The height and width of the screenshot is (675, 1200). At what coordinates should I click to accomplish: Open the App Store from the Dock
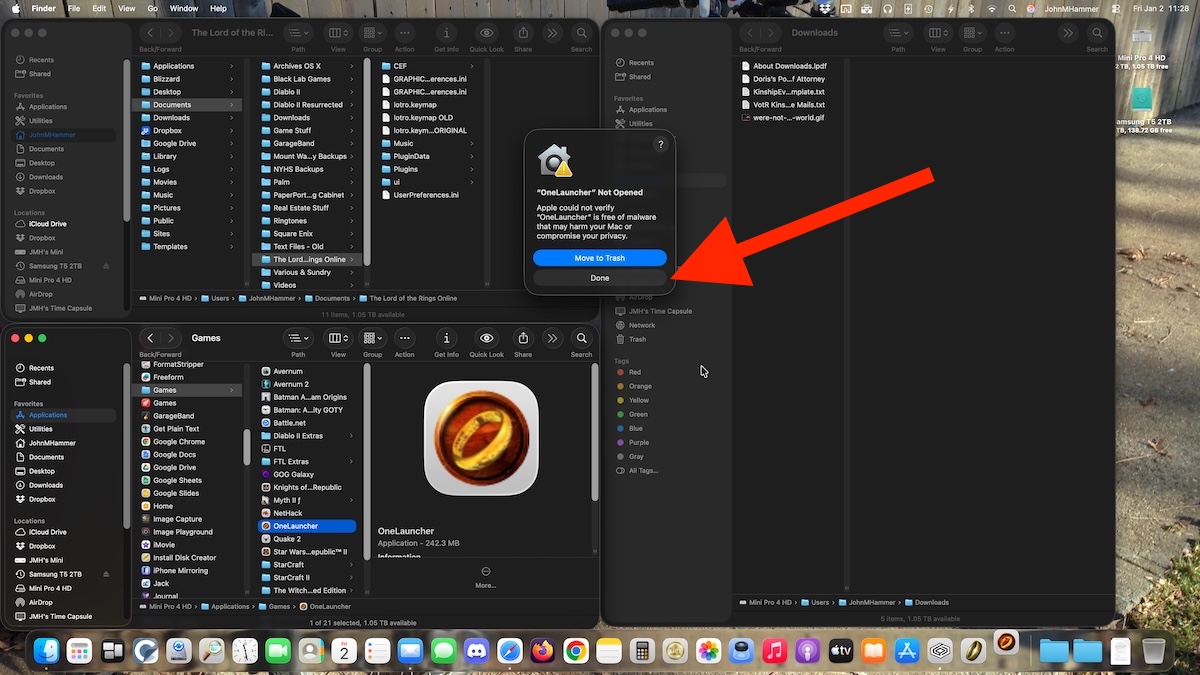coord(906,651)
